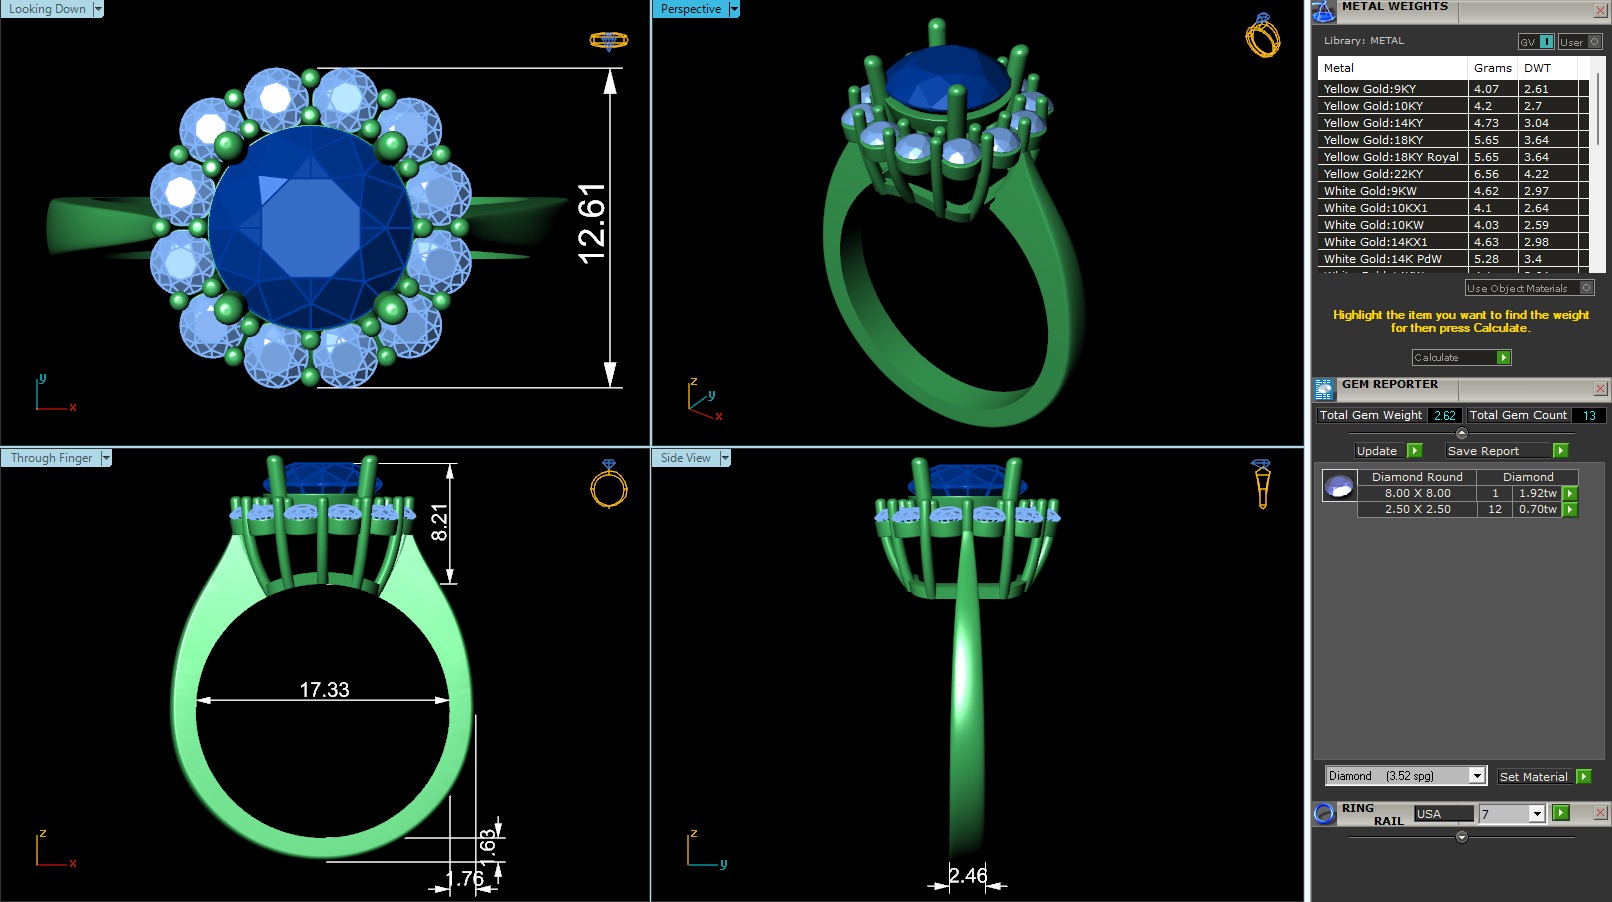Image resolution: width=1612 pixels, height=902 pixels.
Task: Click the Total Gem Weight value 2.62
Action: tap(1444, 415)
